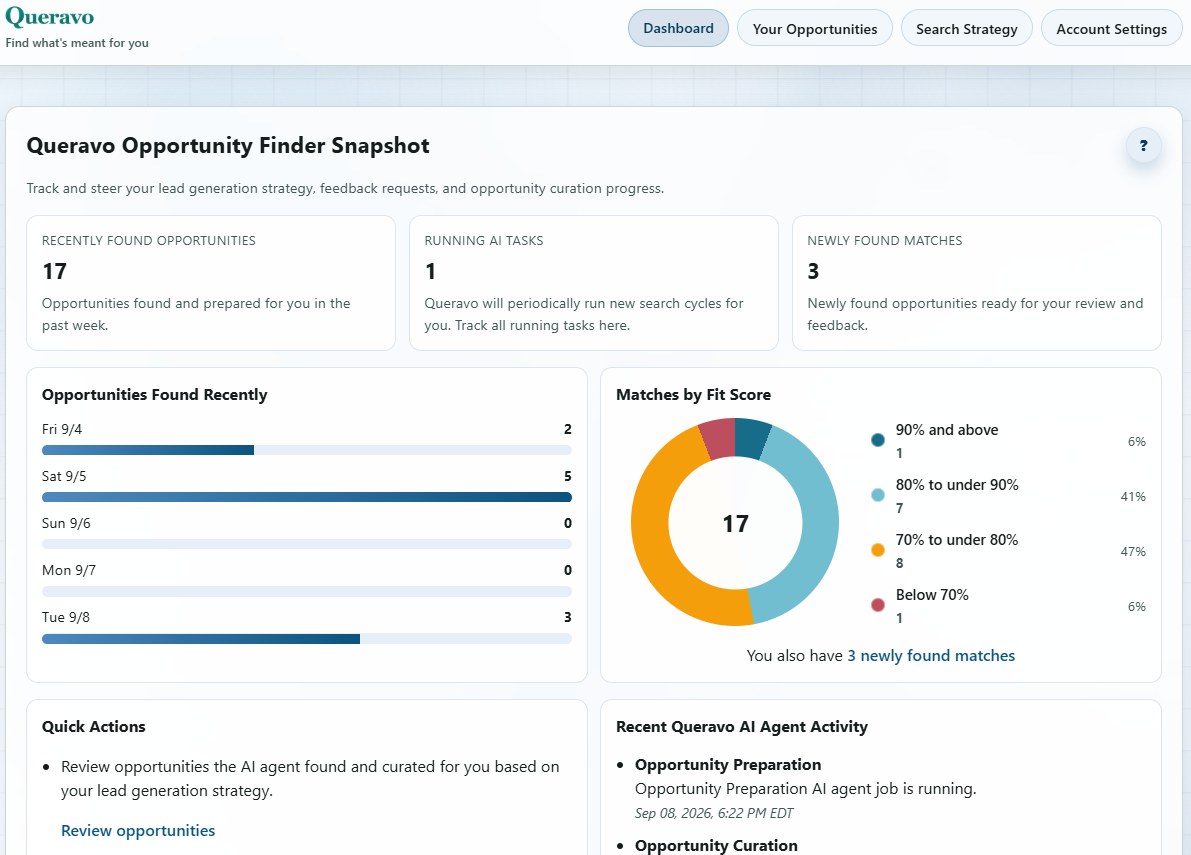1191x855 pixels.
Task: Click the 'Opportunities Found Recently' heading
Action: point(155,395)
